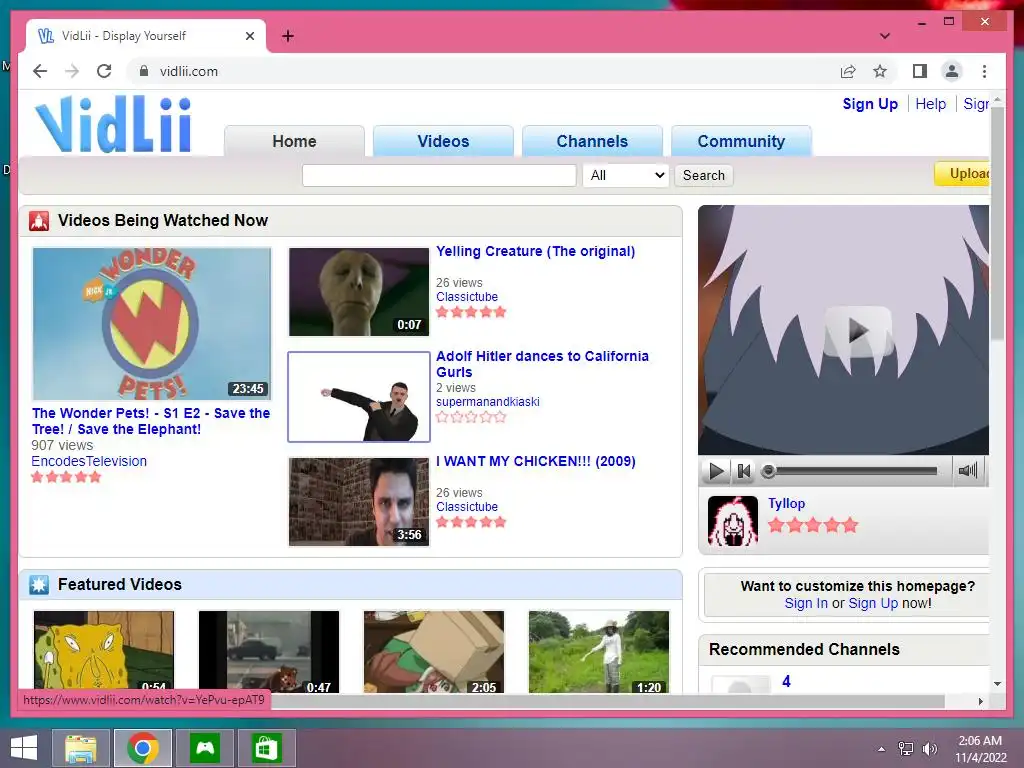Click Chrome icon in taskbar
The height and width of the screenshot is (768, 1024).
143,748
